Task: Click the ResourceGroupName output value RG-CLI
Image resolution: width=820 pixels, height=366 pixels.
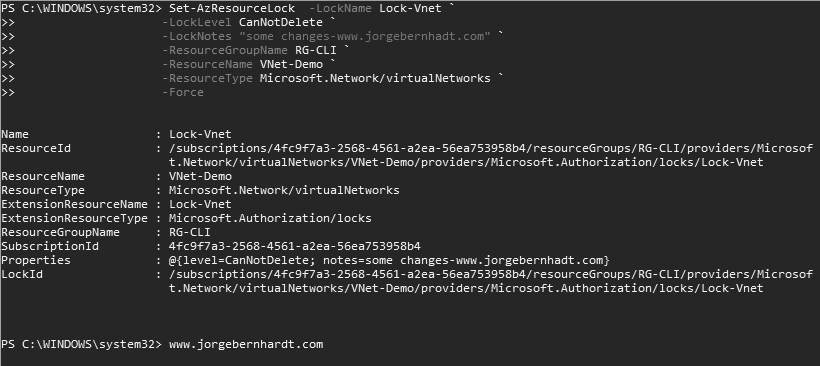Action: pyautogui.click(x=190, y=232)
